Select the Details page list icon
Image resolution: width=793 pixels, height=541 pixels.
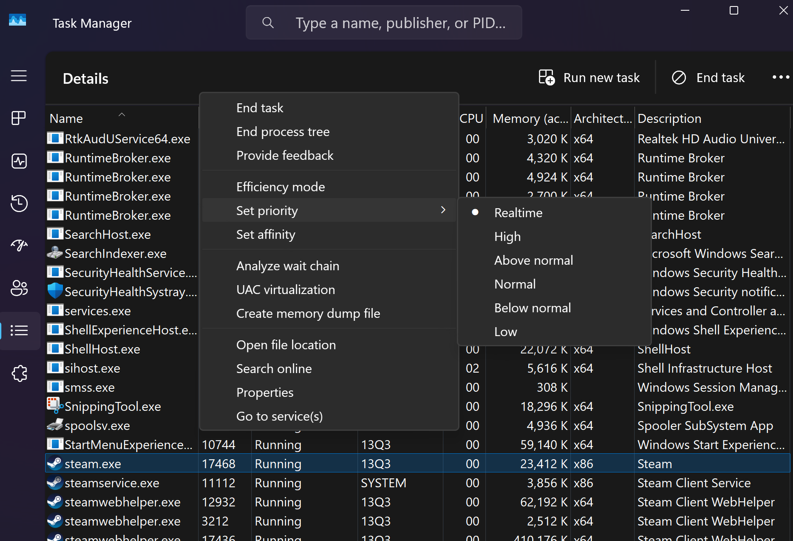point(19,331)
